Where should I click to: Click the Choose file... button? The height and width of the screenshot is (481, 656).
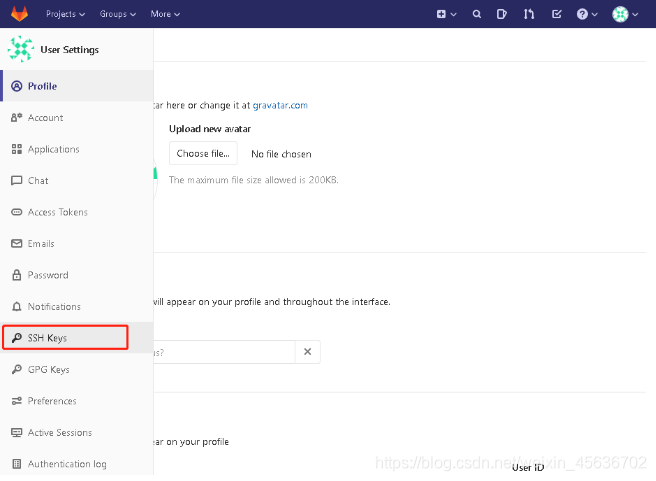tap(203, 153)
